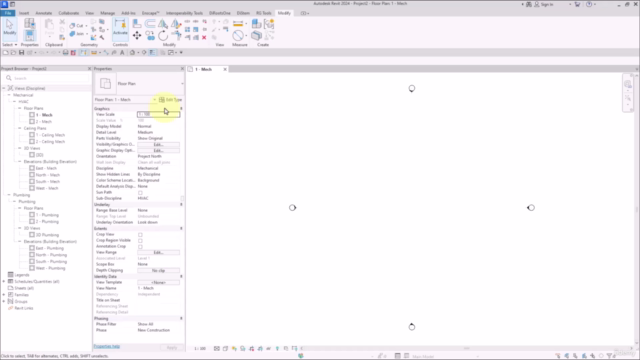This screenshot has height=360, width=640.
Task: Click the west elevation marker in the view
Action: pos(292,208)
